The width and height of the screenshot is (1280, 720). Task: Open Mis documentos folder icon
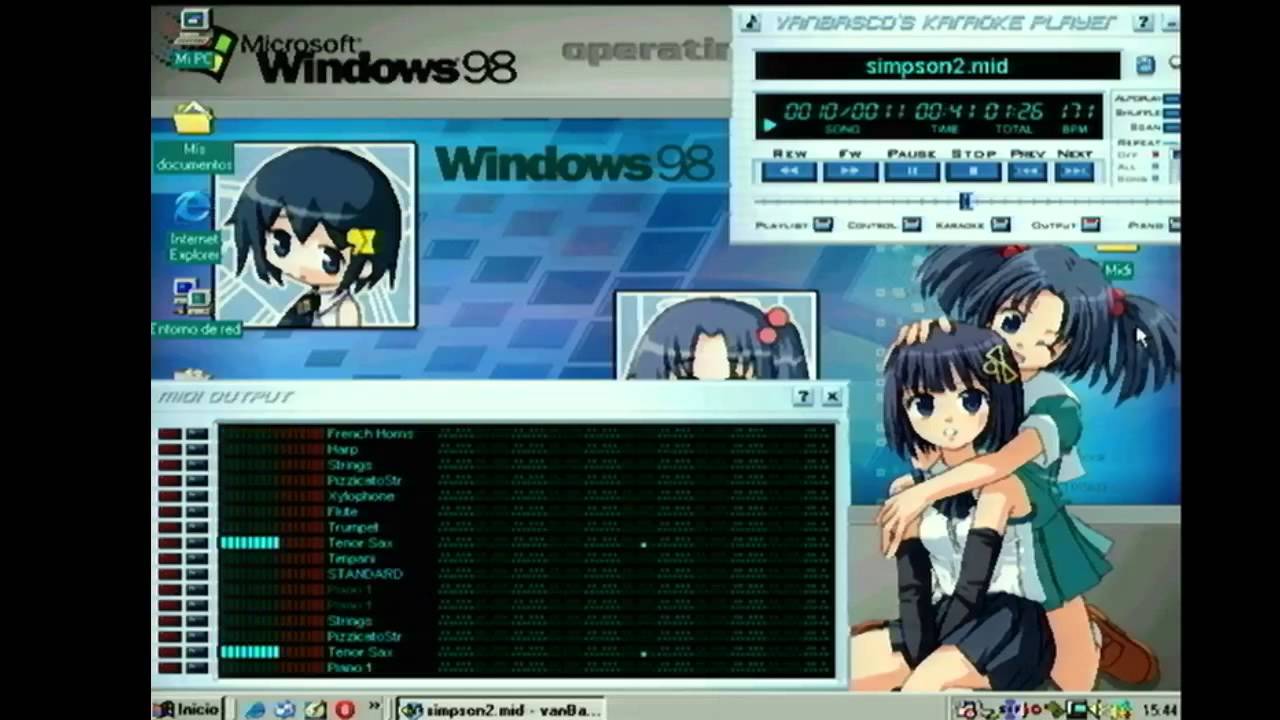tap(193, 137)
